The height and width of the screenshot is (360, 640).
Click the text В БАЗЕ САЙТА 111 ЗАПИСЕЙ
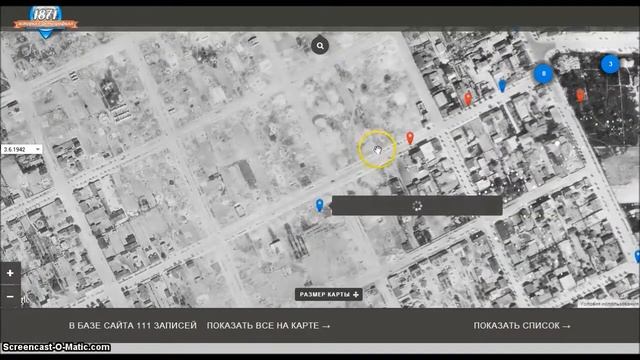(x=133, y=326)
